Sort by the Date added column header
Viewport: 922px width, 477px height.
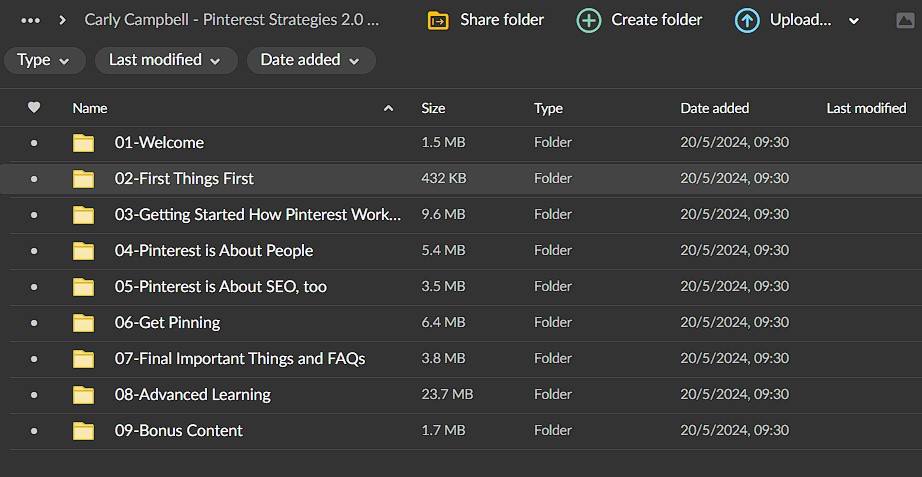click(714, 108)
